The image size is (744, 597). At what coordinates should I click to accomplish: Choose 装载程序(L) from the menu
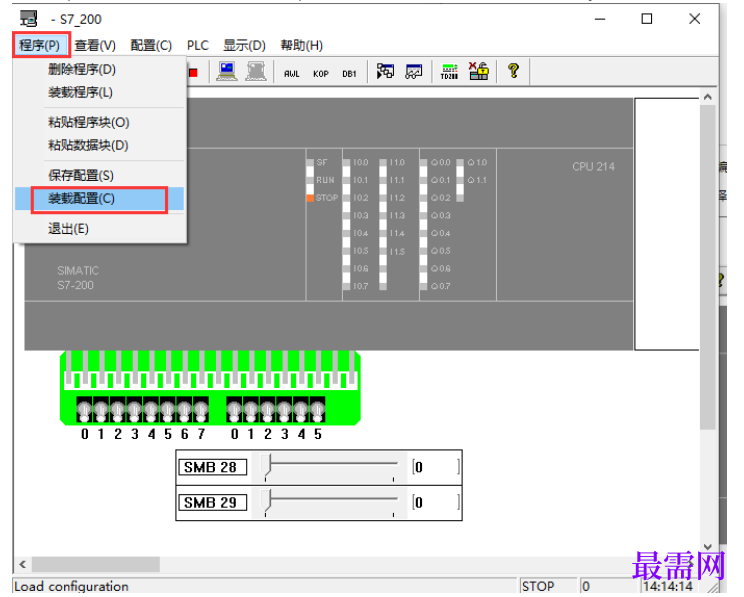click(x=100, y=92)
